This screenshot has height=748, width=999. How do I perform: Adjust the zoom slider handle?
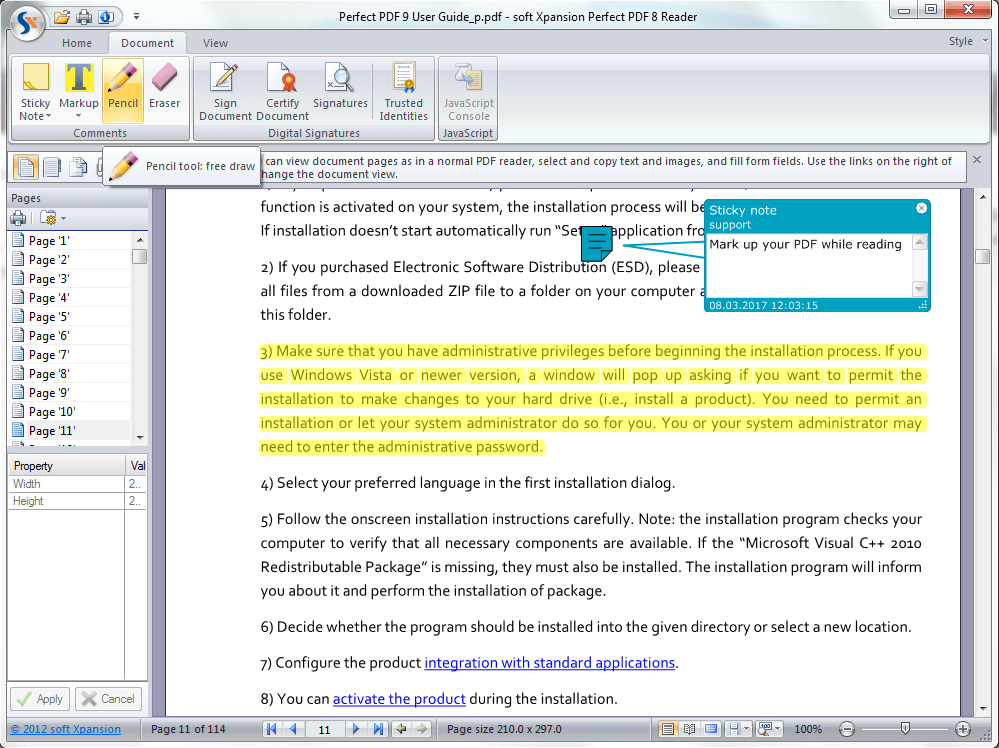[x=905, y=728]
